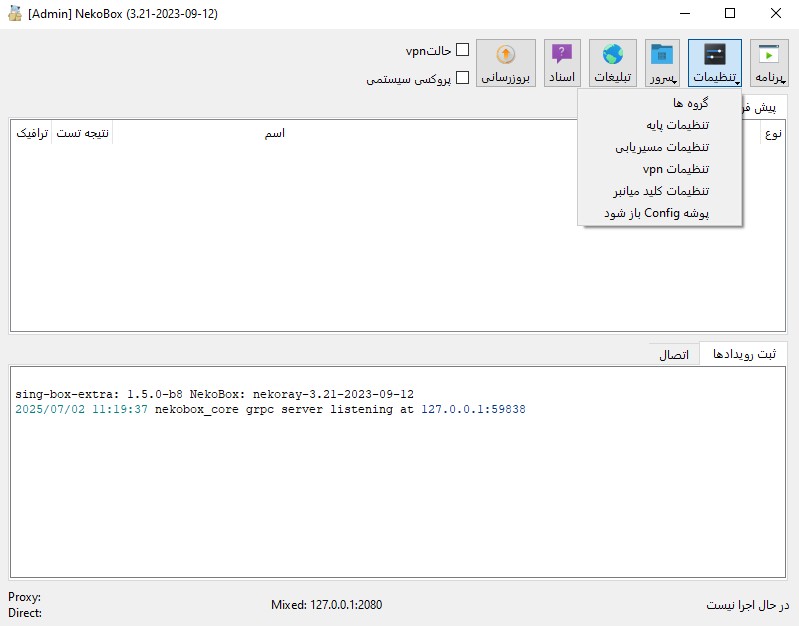Click the 2025/07/02 11:19:37 log timestamp
Viewport: 799px width, 626px height.
click(81, 409)
